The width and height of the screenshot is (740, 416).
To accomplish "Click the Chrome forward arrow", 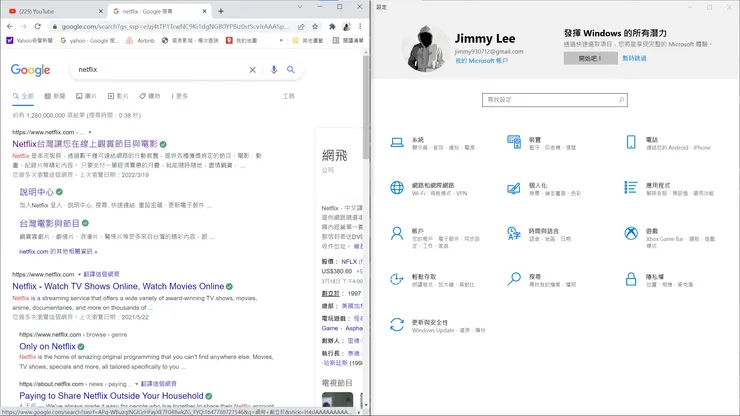I will [24, 26].
